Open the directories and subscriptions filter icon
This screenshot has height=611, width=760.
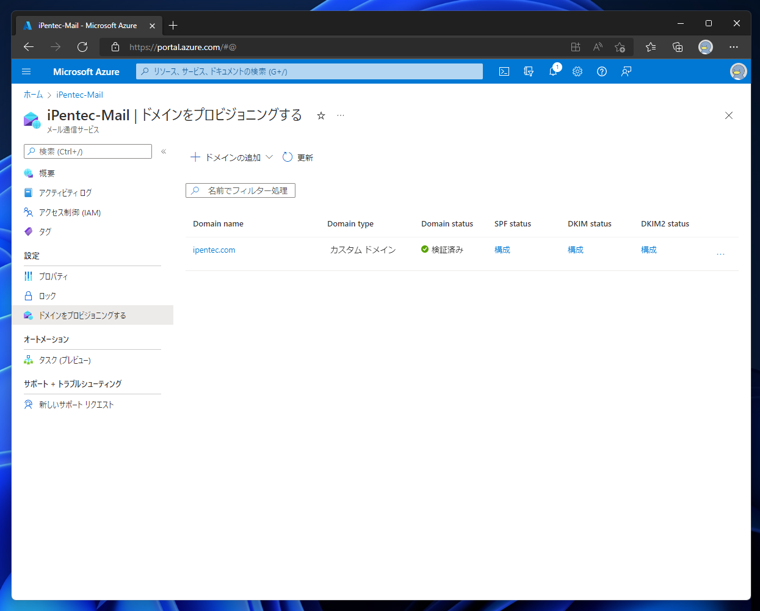coord(528,72)
